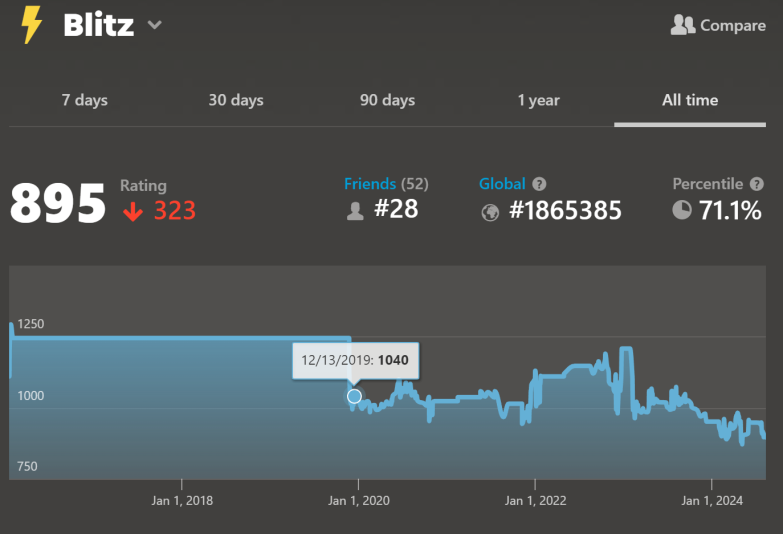Viewport: 783px width, 534px height.
Task: Click the red down arrow rating change icon
Action: click(133, 211)
